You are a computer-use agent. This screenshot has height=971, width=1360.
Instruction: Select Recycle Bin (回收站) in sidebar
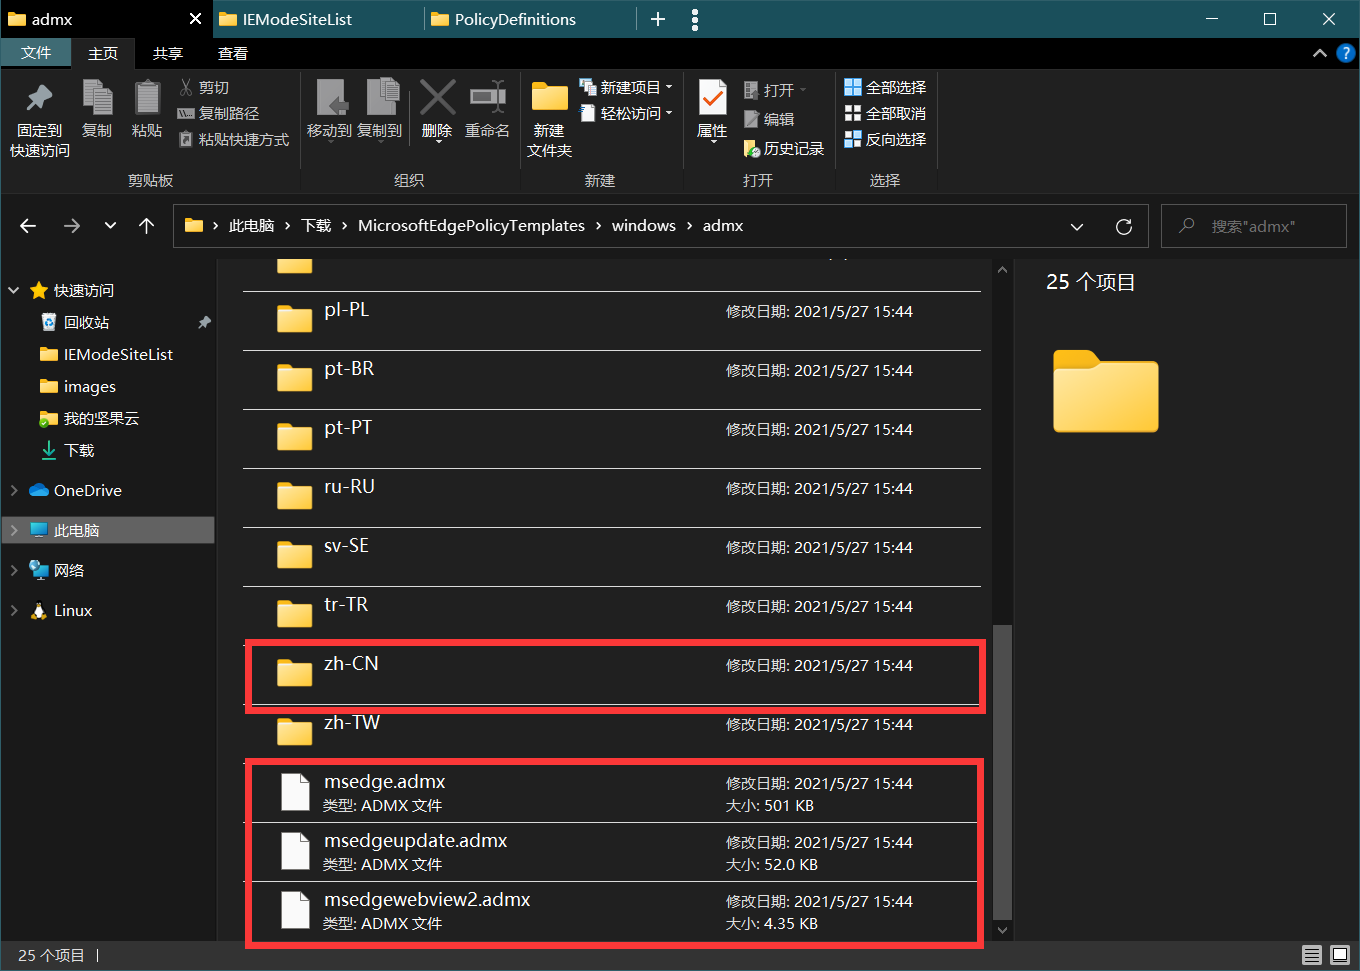point(86,322)
